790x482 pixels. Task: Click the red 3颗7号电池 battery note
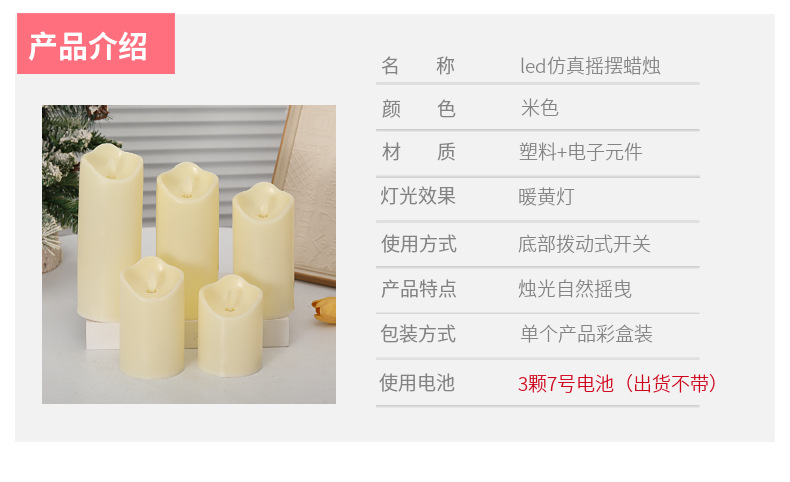coord(618,384)
